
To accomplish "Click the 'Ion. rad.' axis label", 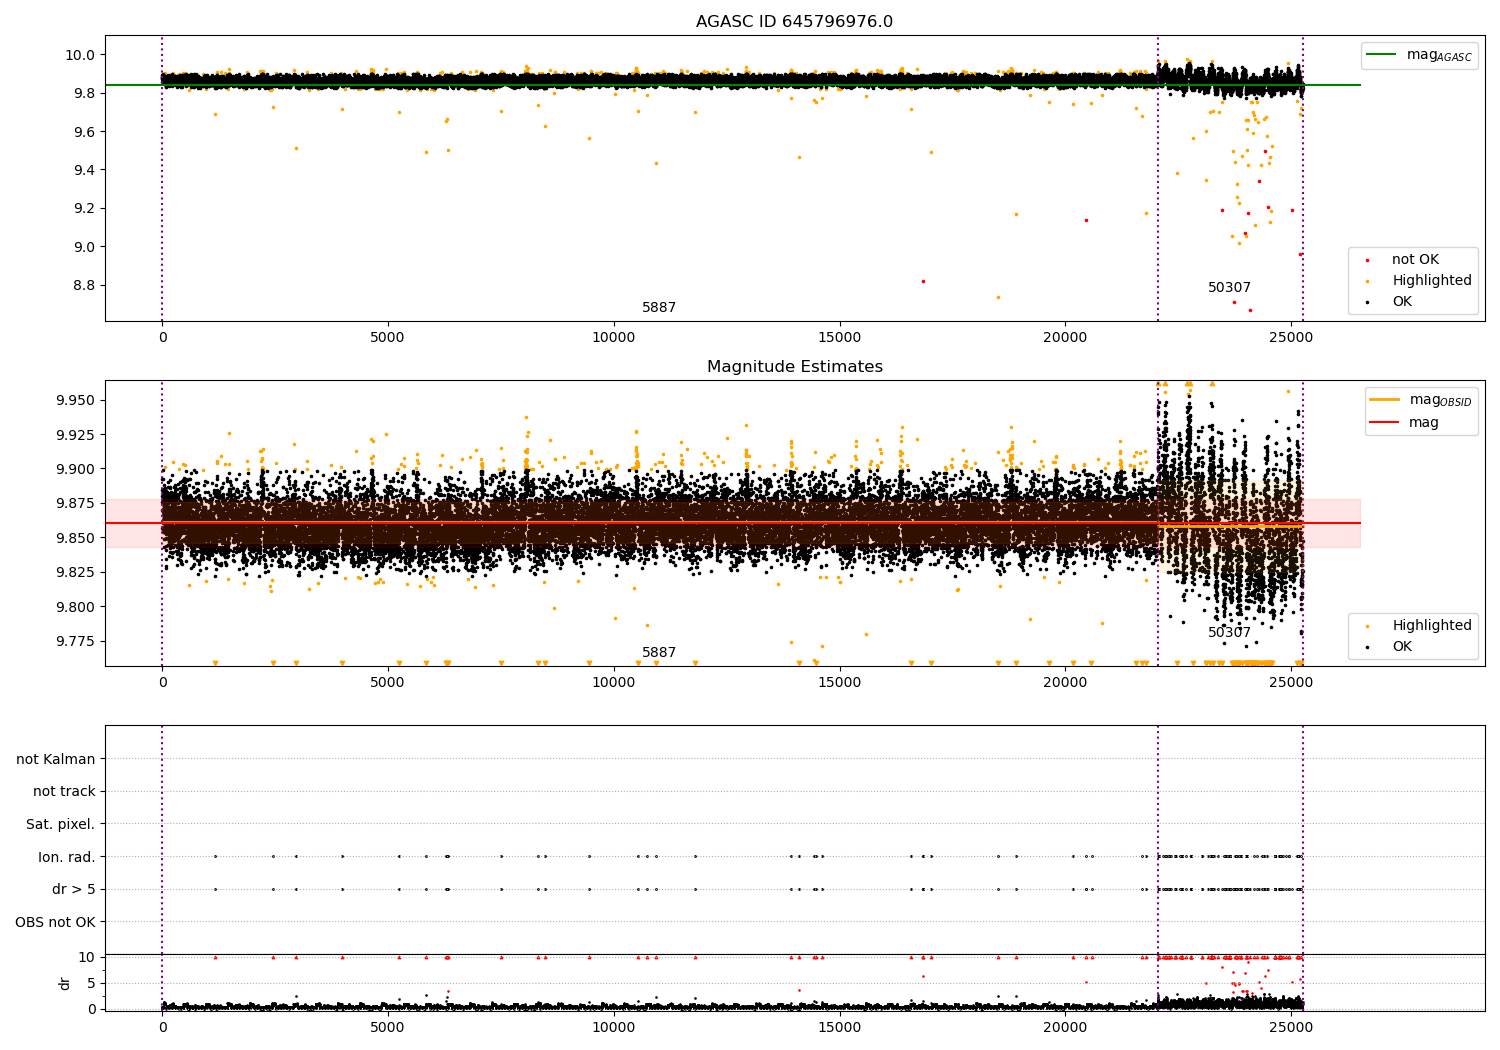I will coord(67,857).
